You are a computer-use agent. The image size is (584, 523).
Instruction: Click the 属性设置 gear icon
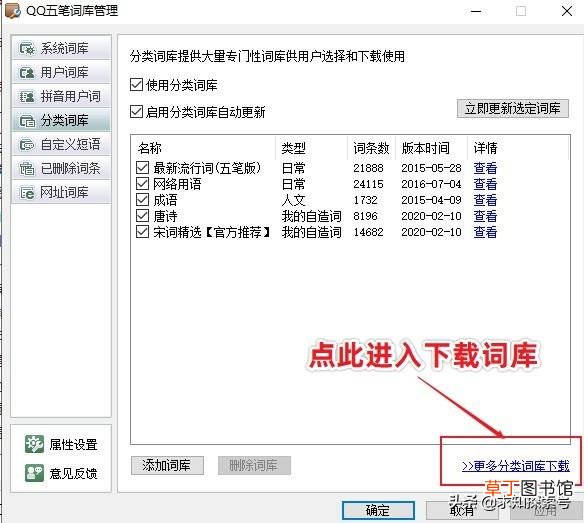[x=34, y=444]
